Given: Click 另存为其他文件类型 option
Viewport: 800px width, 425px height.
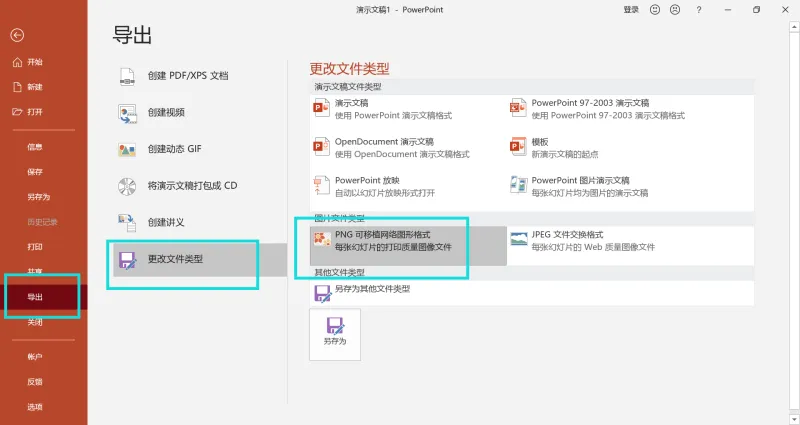Looking at the screenshot, I should click(x=532, y=293).
